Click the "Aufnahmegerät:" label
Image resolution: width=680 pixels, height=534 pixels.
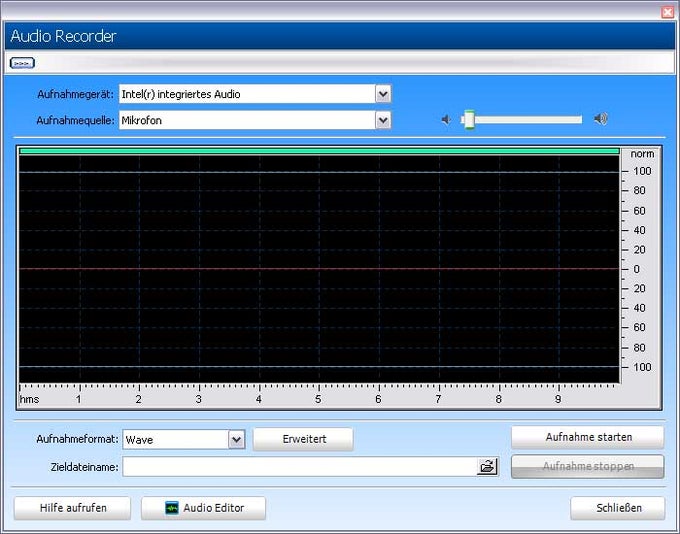click(x=75, y=94)
